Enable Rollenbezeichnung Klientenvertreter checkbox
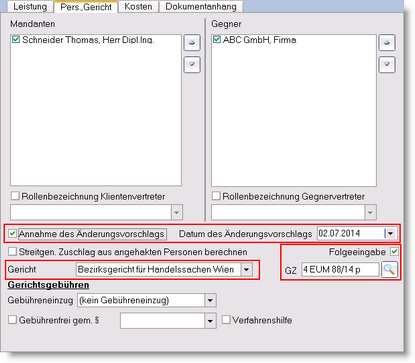 [15, 196]
